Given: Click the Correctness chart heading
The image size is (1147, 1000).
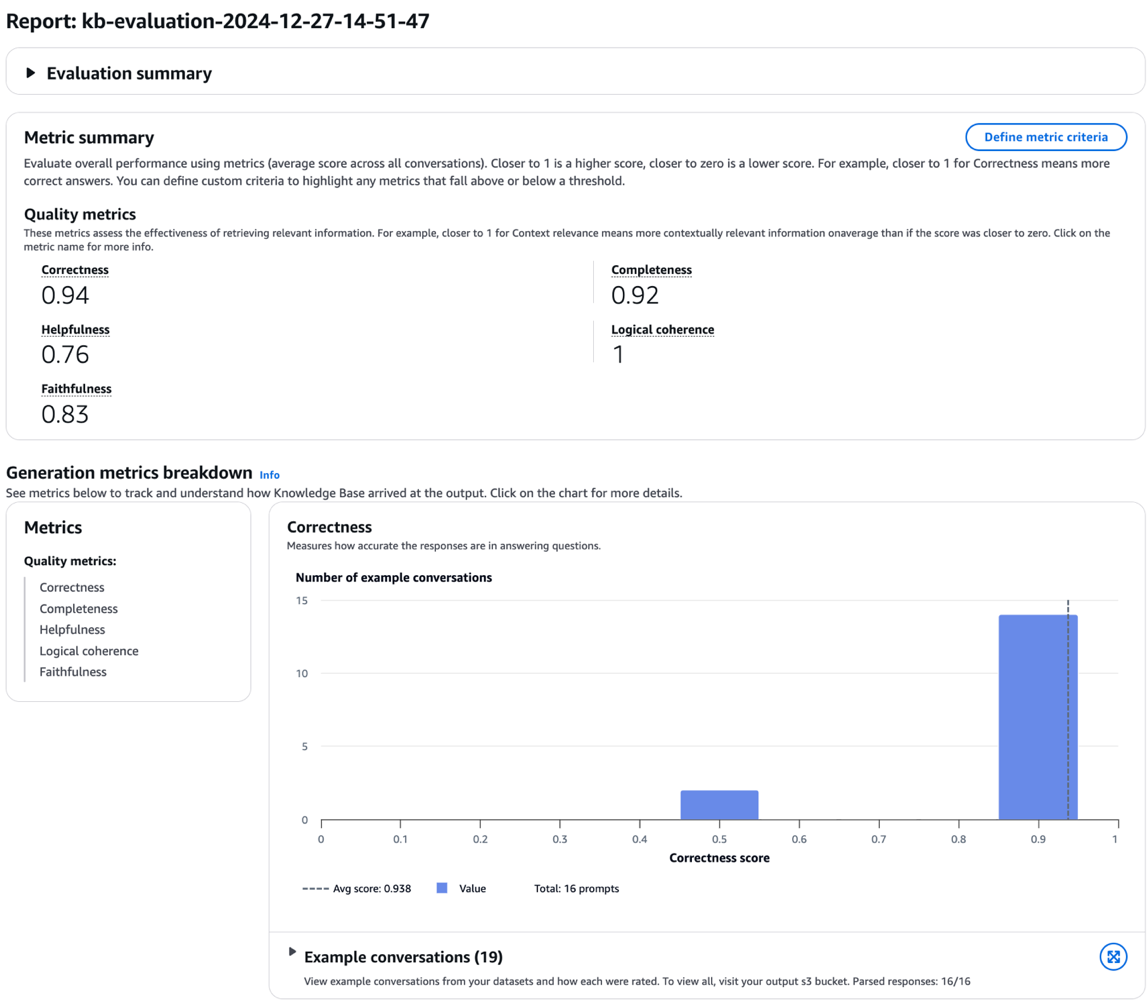Looking at the screenshot, I should (x=329, y=527).
